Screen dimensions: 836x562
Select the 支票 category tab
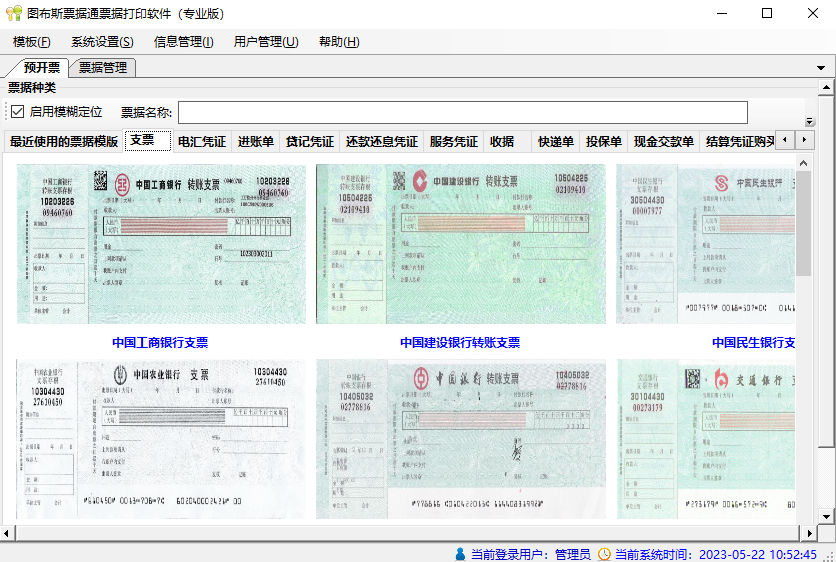148,140
